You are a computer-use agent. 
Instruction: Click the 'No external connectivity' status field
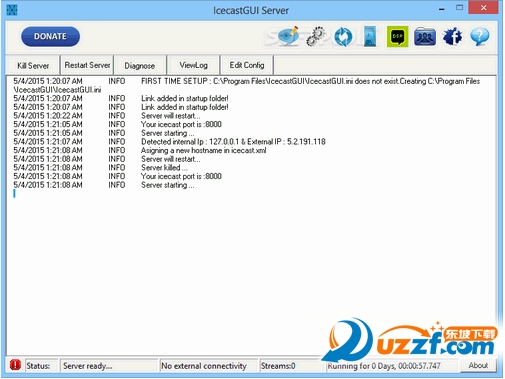[209, 366]
